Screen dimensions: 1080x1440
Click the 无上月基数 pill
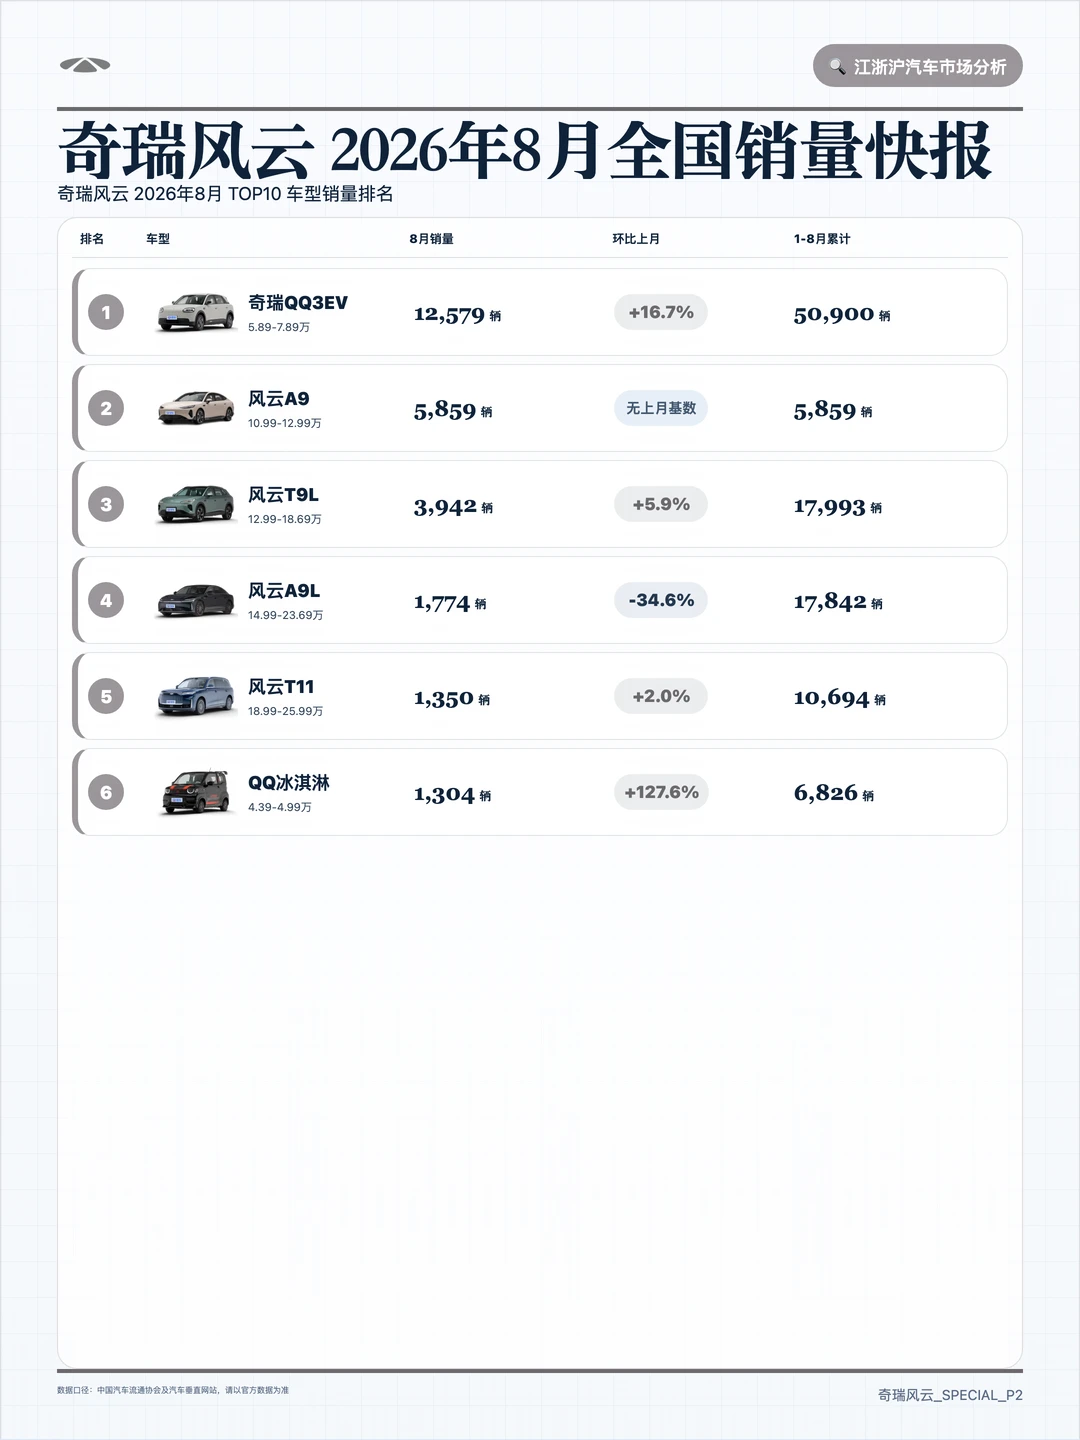click(x=661, y=408)
